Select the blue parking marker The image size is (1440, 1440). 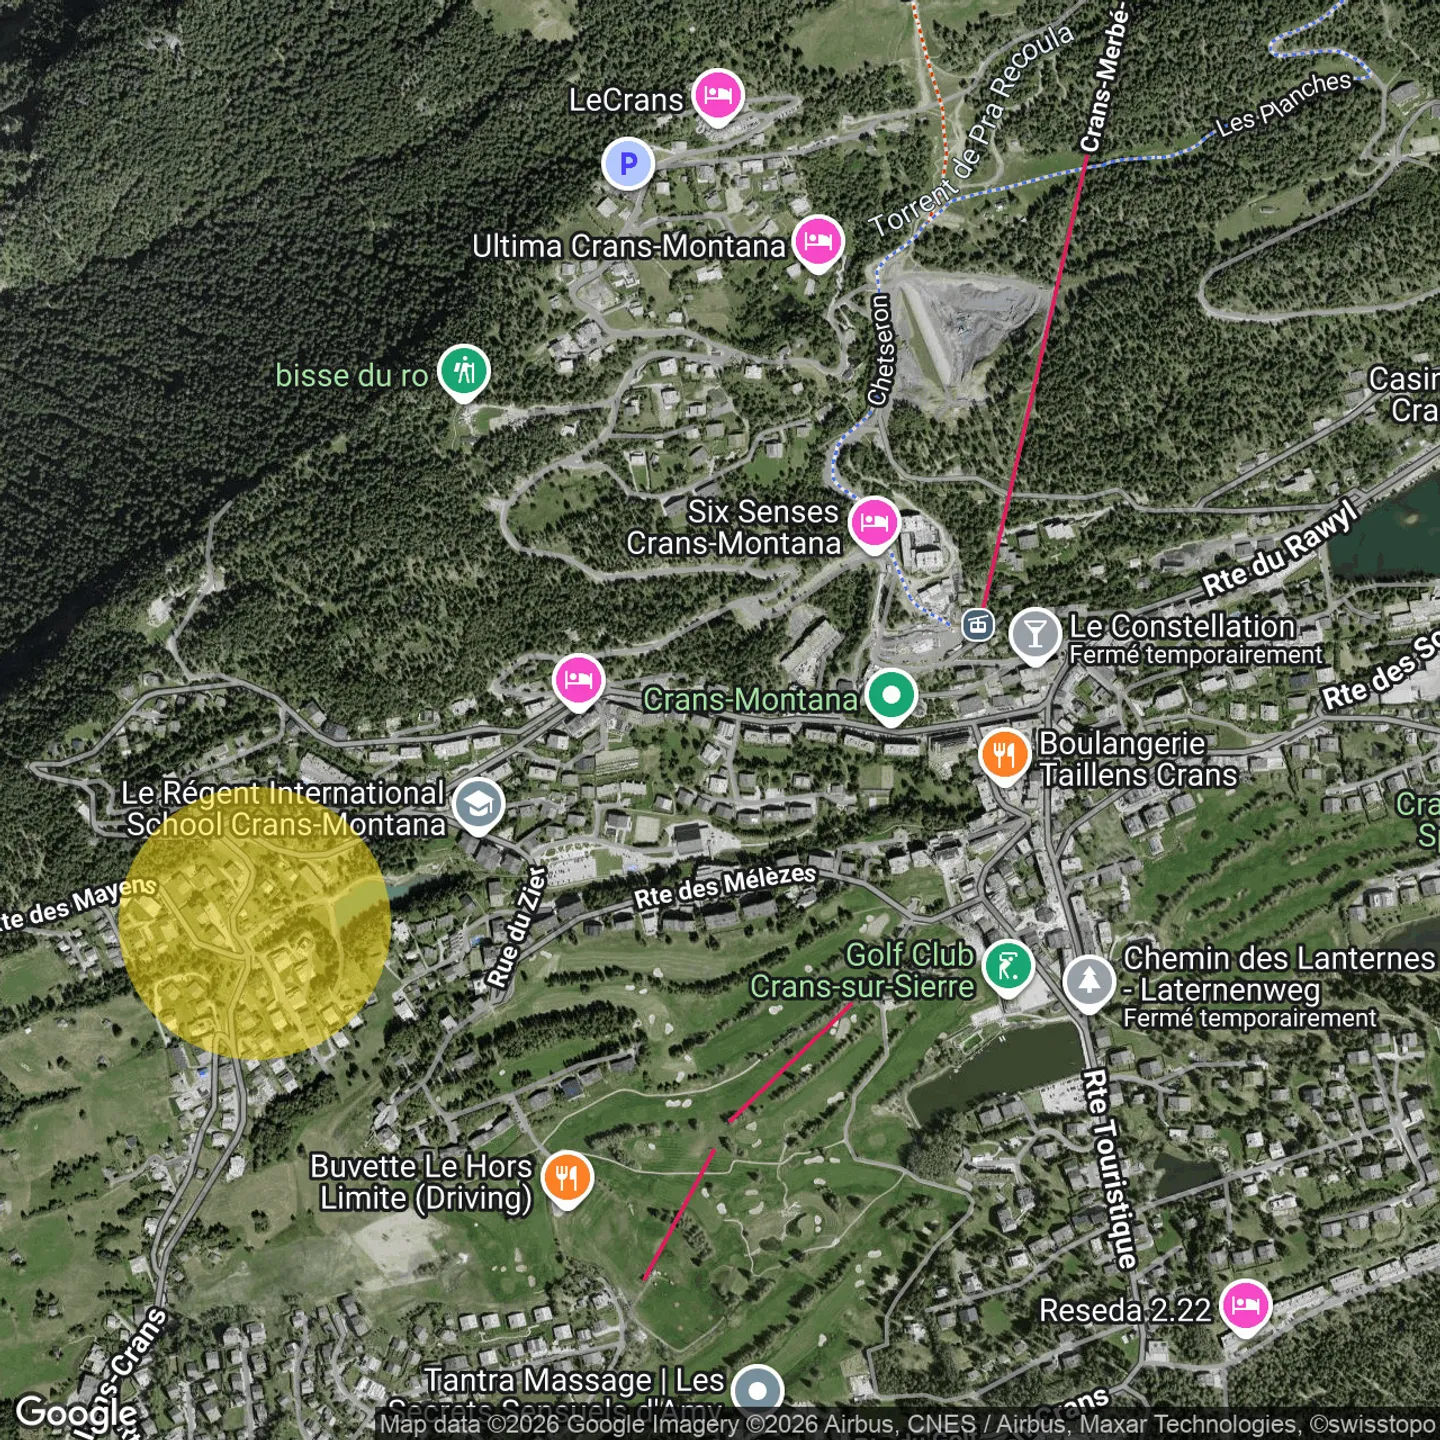(x=628, y=164)
